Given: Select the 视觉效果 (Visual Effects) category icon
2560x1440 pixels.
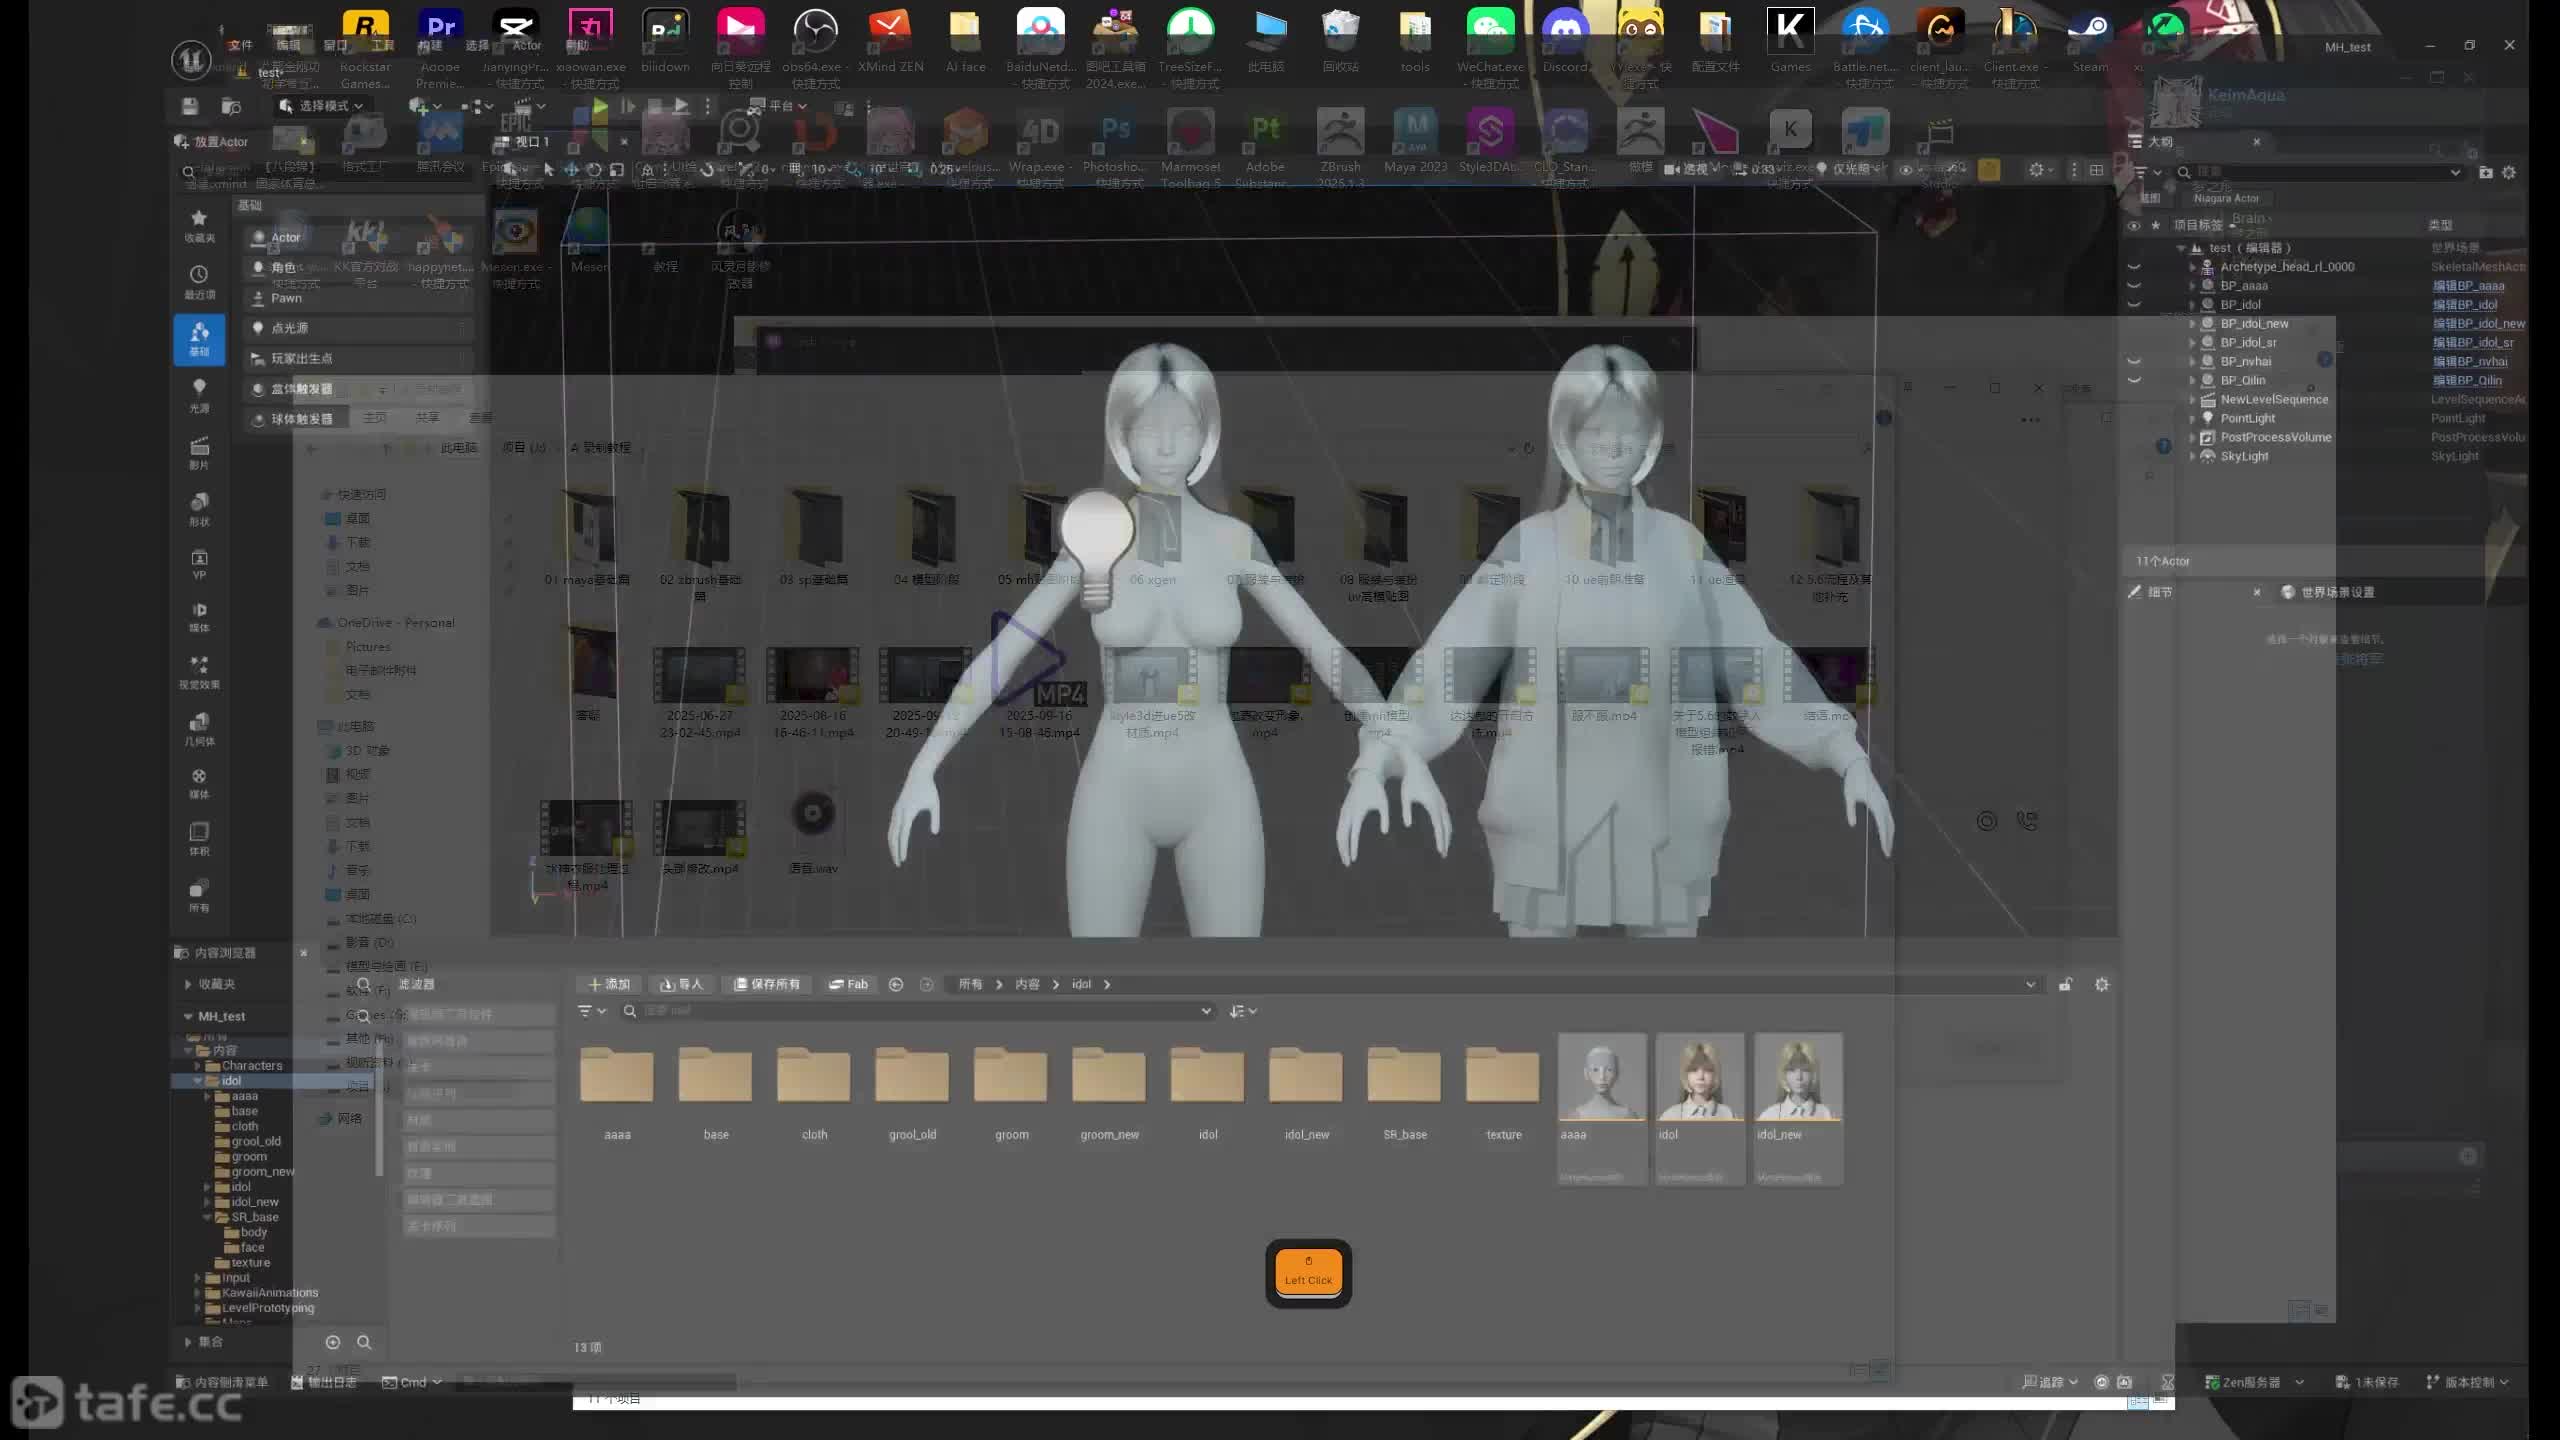Looking at the screenshot, I should 199,671.
